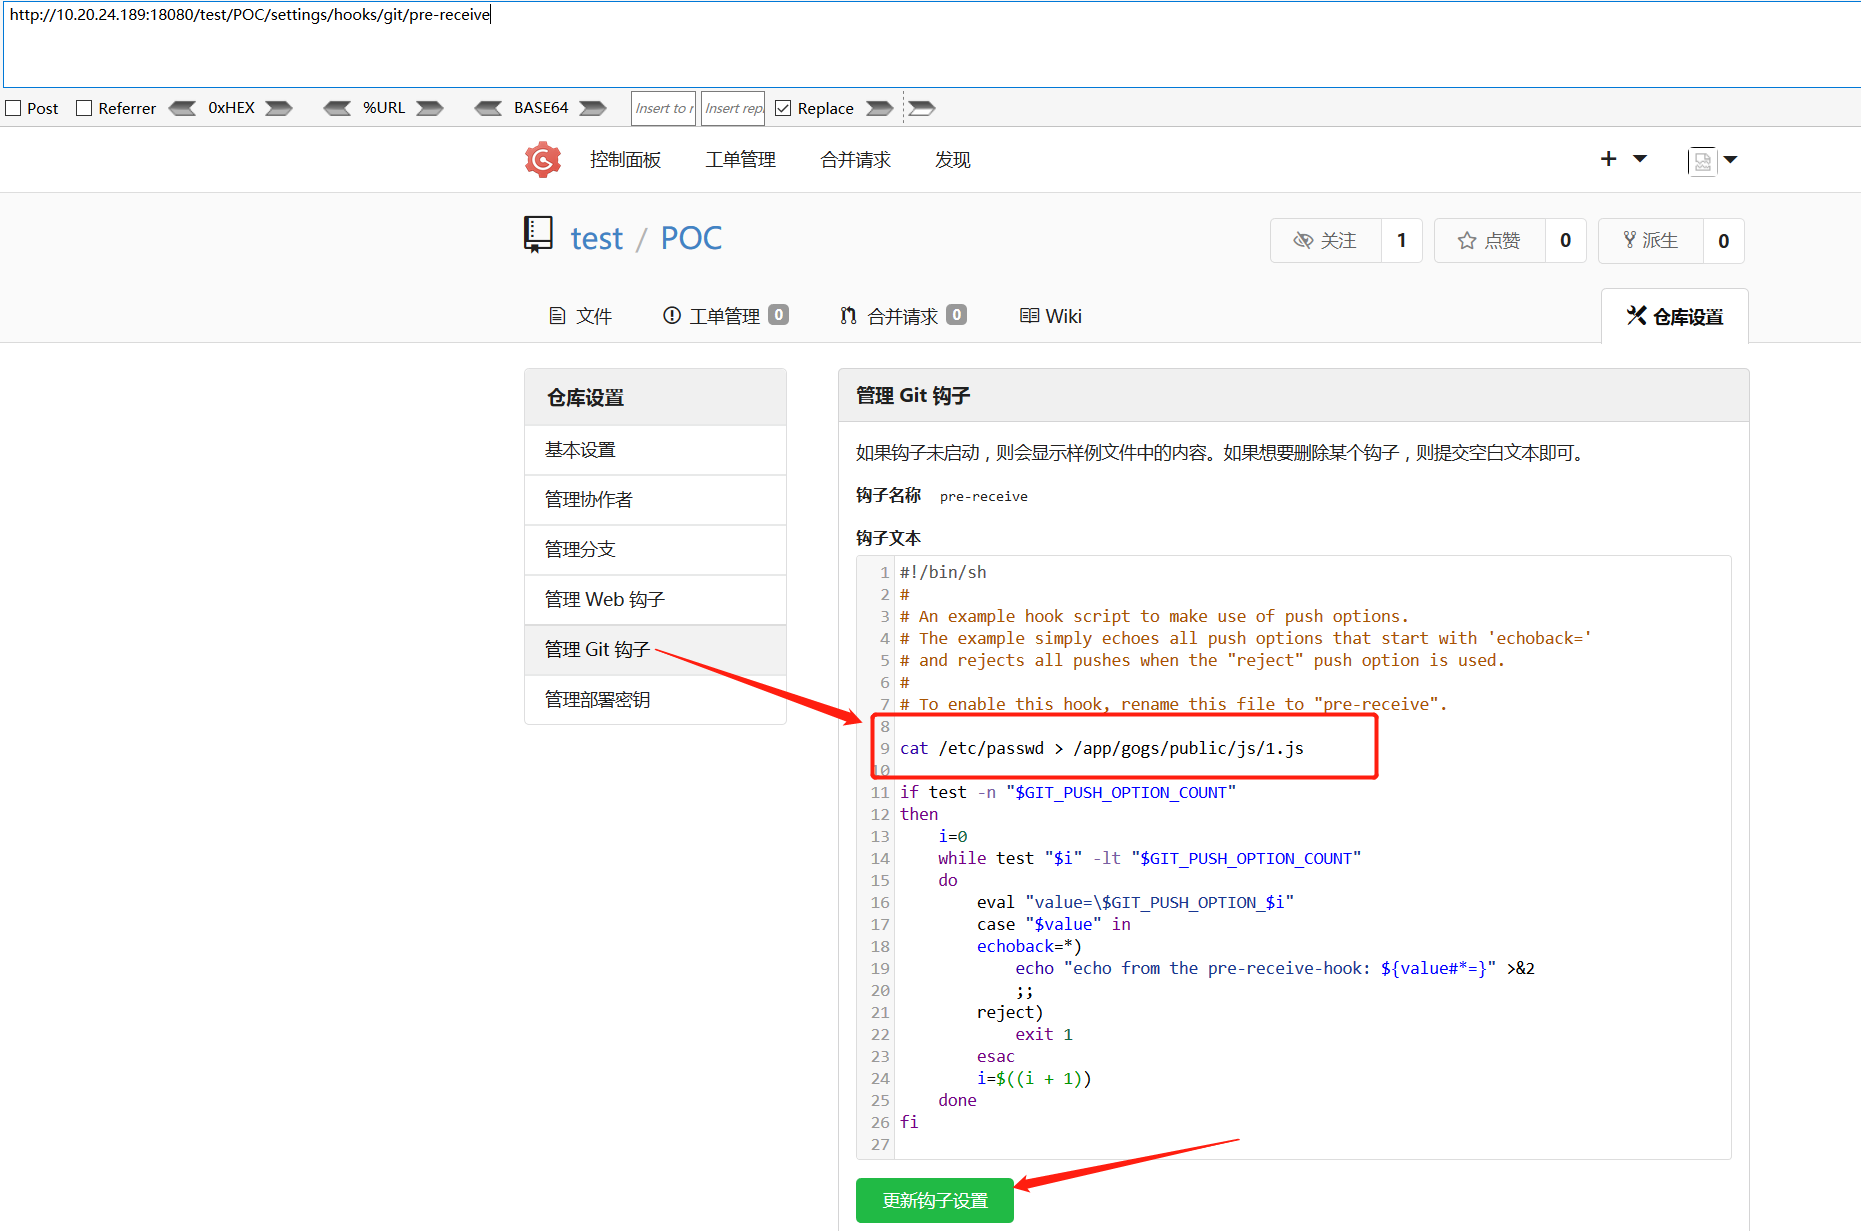Click the 点赞 star button

click(1490, 241)
